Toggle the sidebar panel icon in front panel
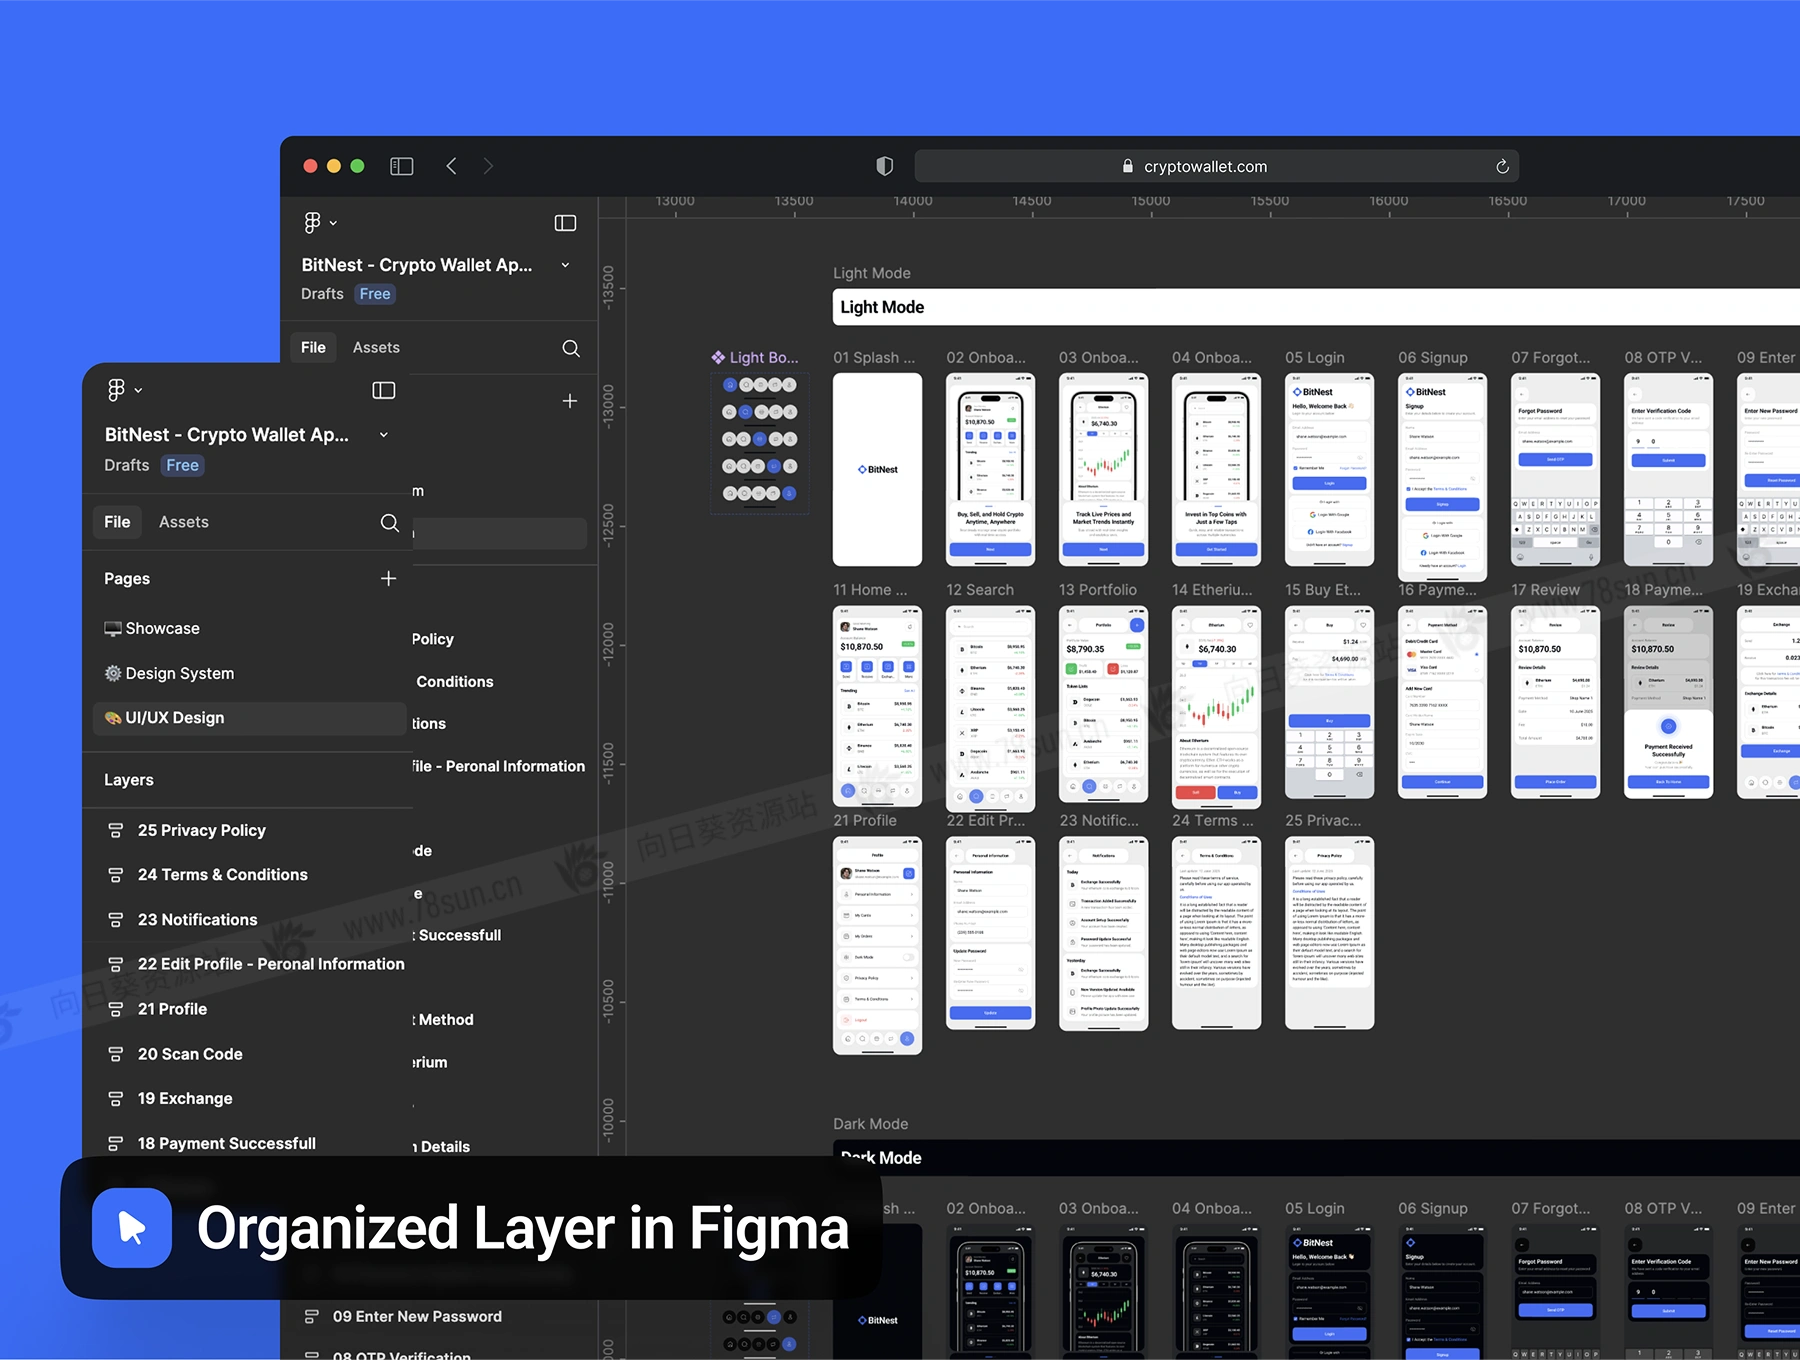Screen dimensions: 1800x1360 (x=384, y=390)
